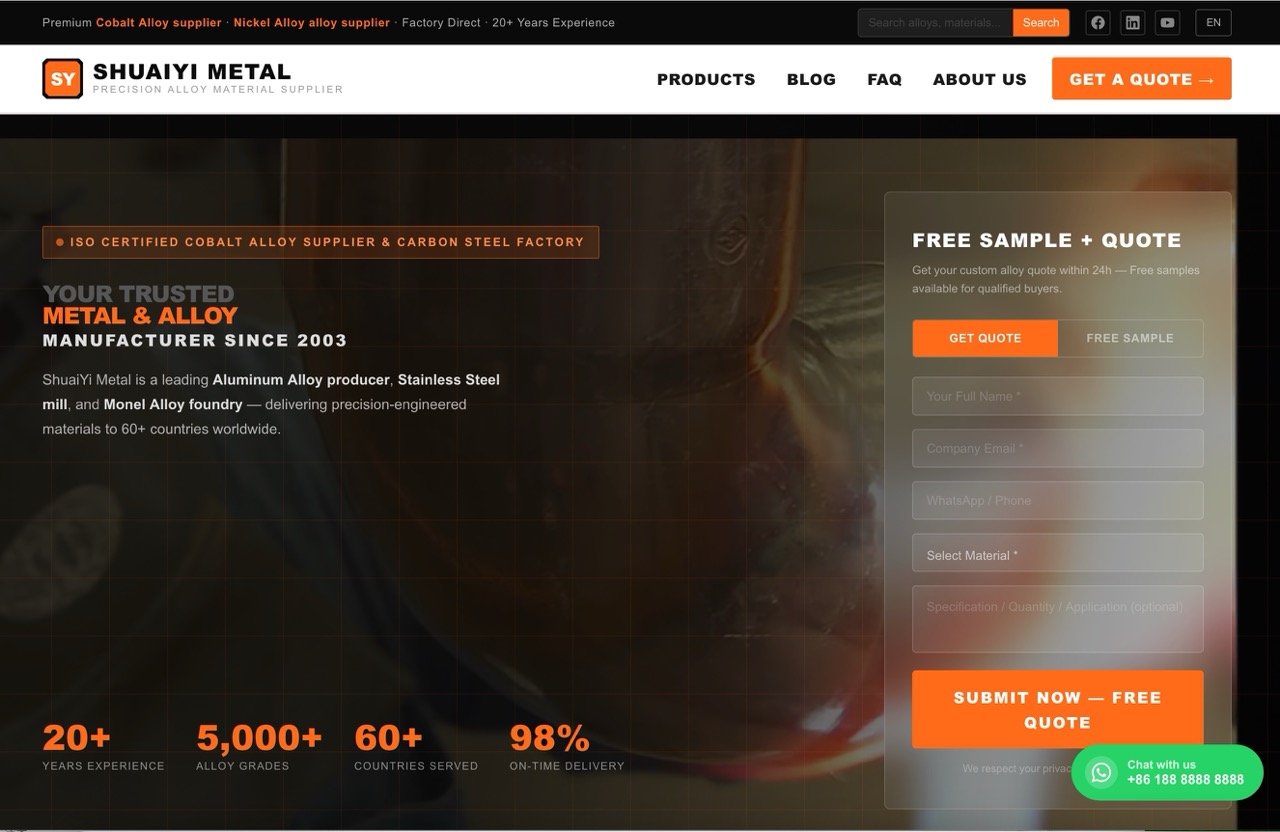Click the WhatsApp / Phone input field
1280x832 pixels.
pyautogui.click(x=1057, y=500)
